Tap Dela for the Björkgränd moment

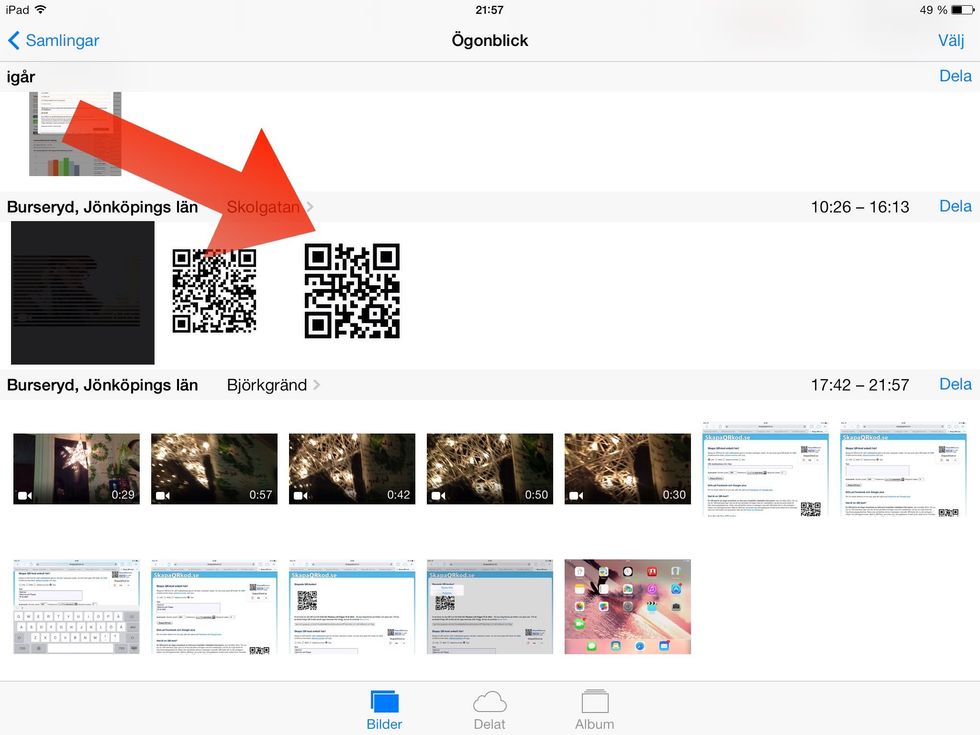click(956, 384)
